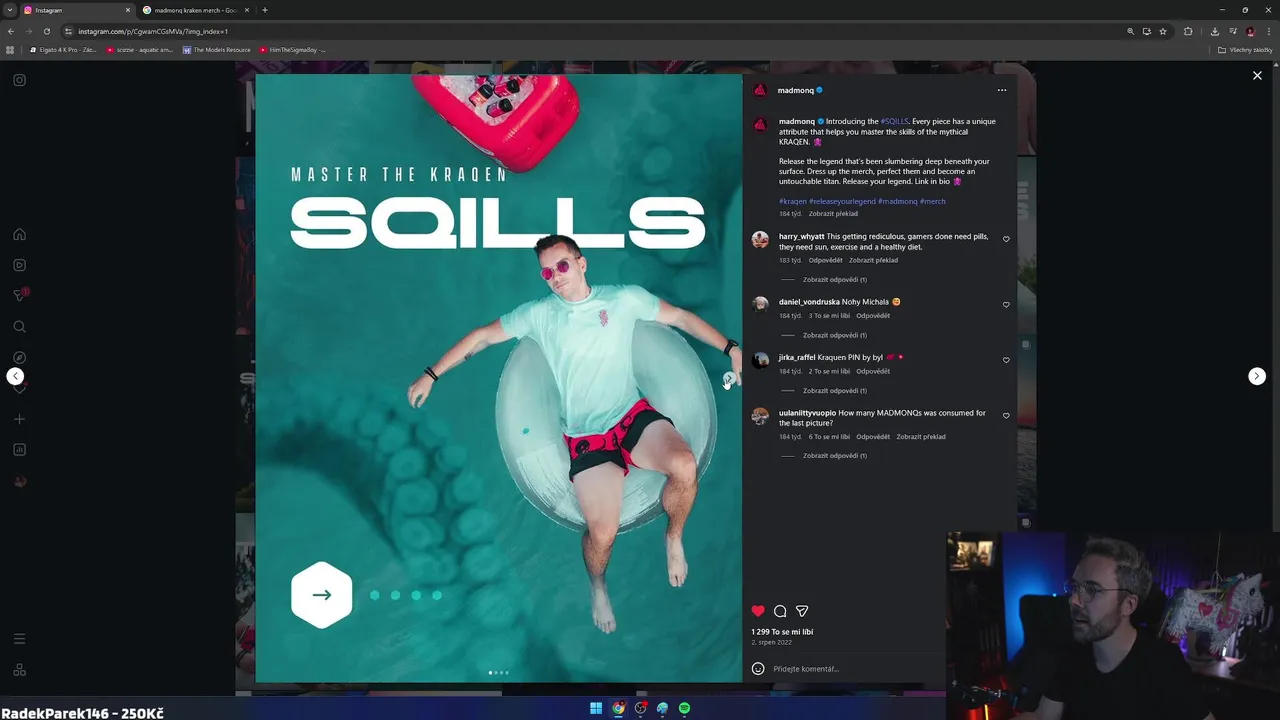This screenshot has width=1280, height=720.
Task: Click the install app icon in the address bar
Action: tap(1146, 31)
